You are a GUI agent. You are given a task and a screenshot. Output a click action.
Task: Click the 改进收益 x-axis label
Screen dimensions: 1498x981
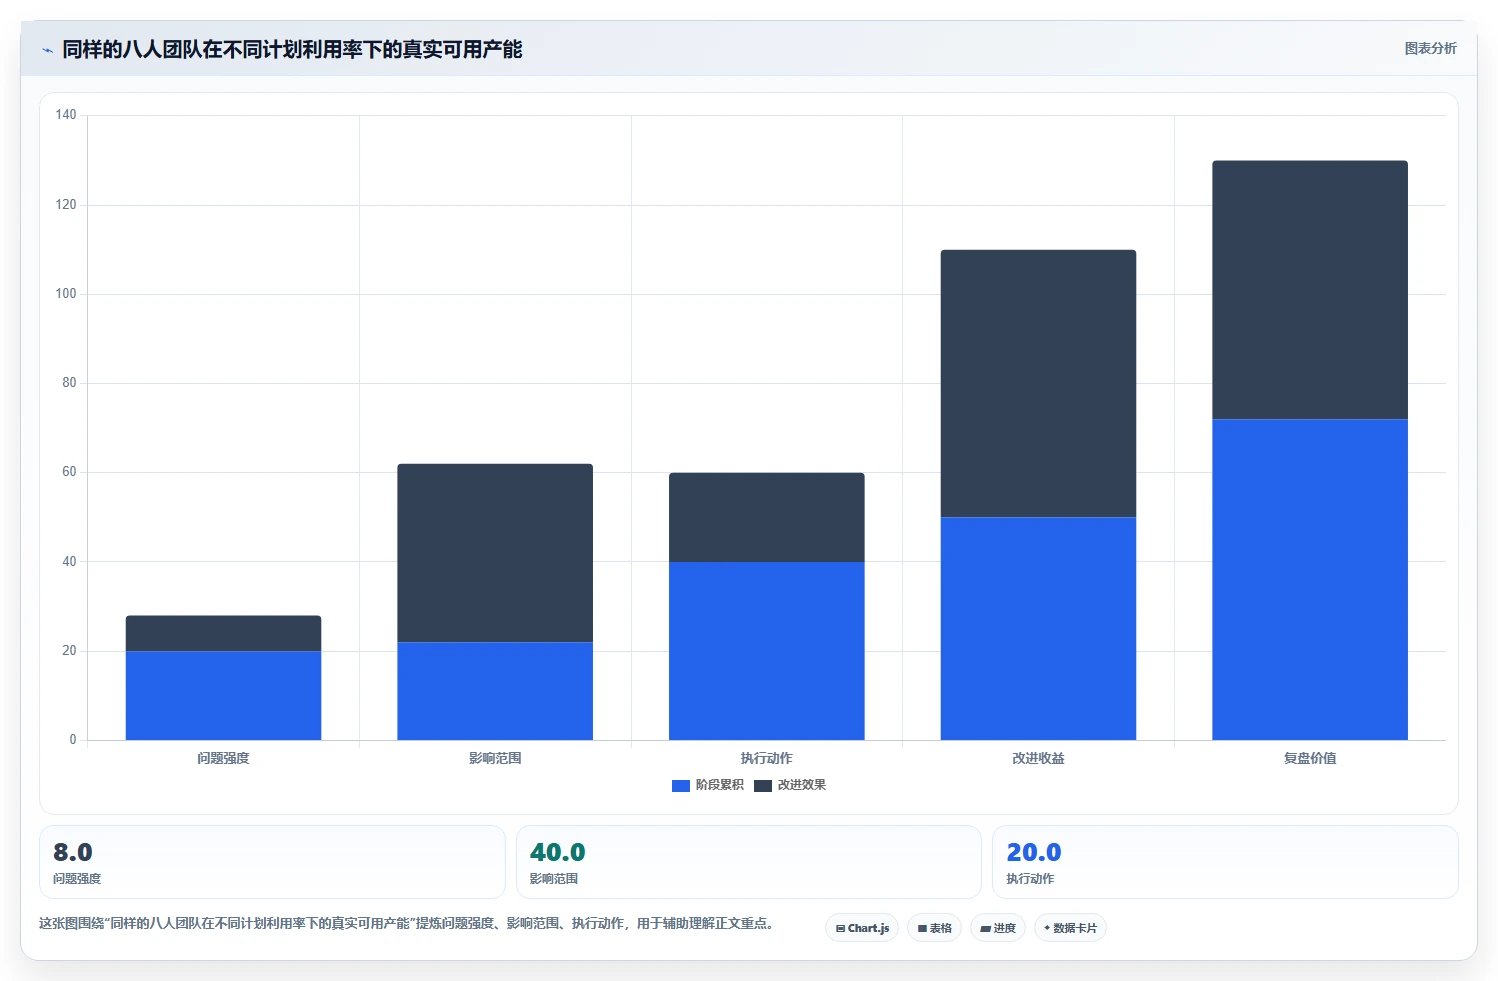[x=1038, y=758]
